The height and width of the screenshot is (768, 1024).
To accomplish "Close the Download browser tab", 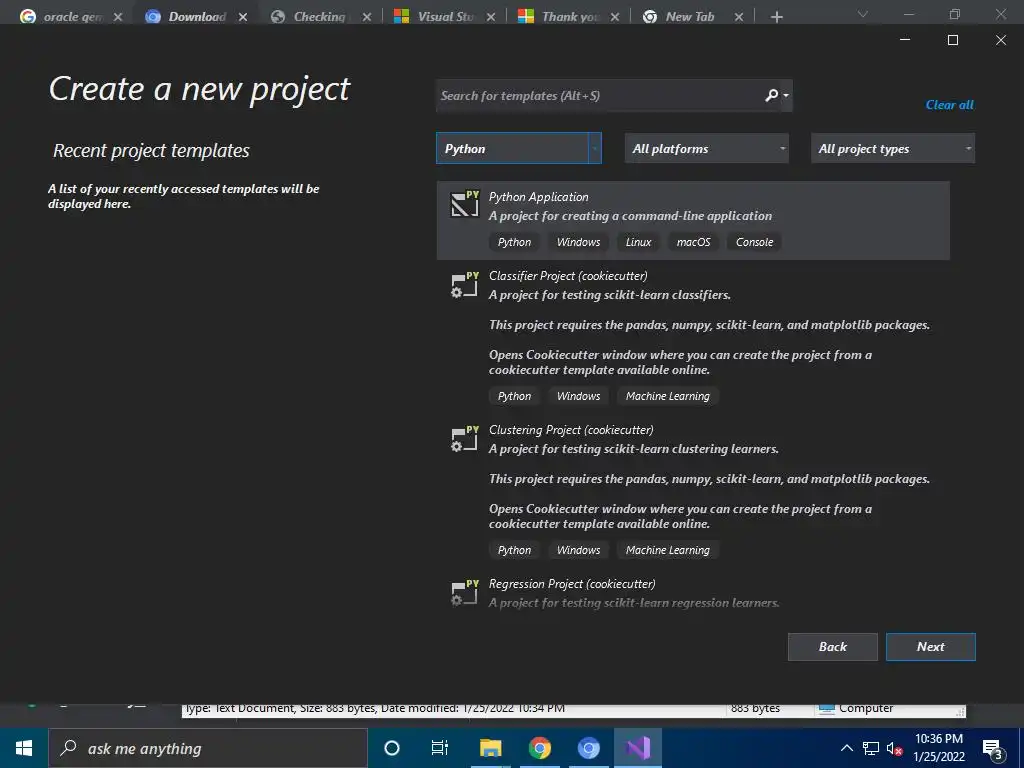I will 243,17.
